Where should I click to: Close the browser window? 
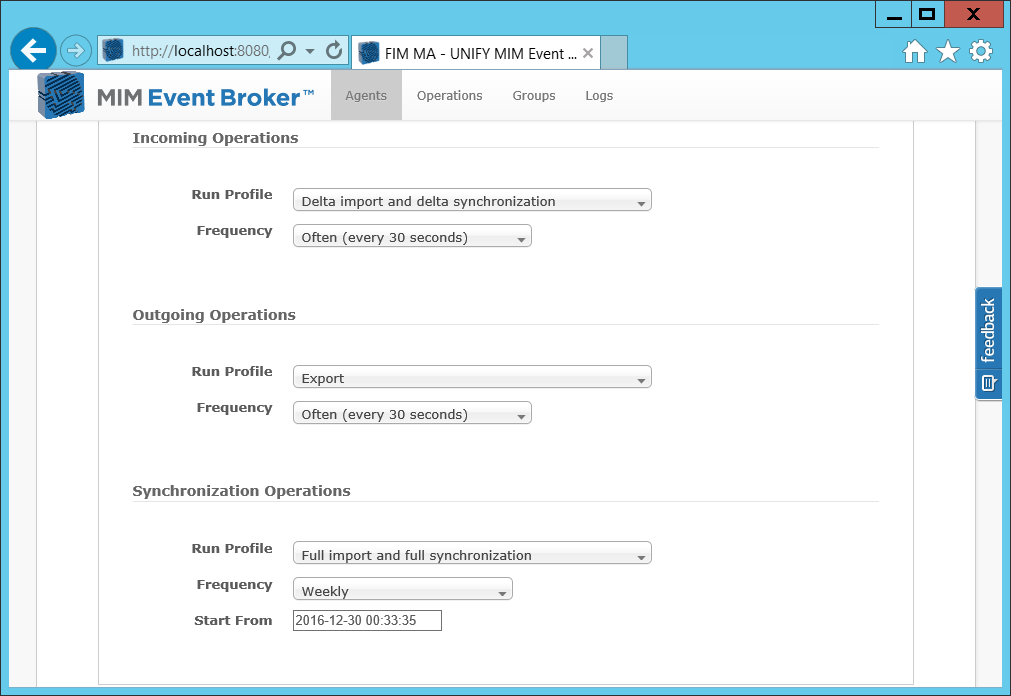coord(974,14)
